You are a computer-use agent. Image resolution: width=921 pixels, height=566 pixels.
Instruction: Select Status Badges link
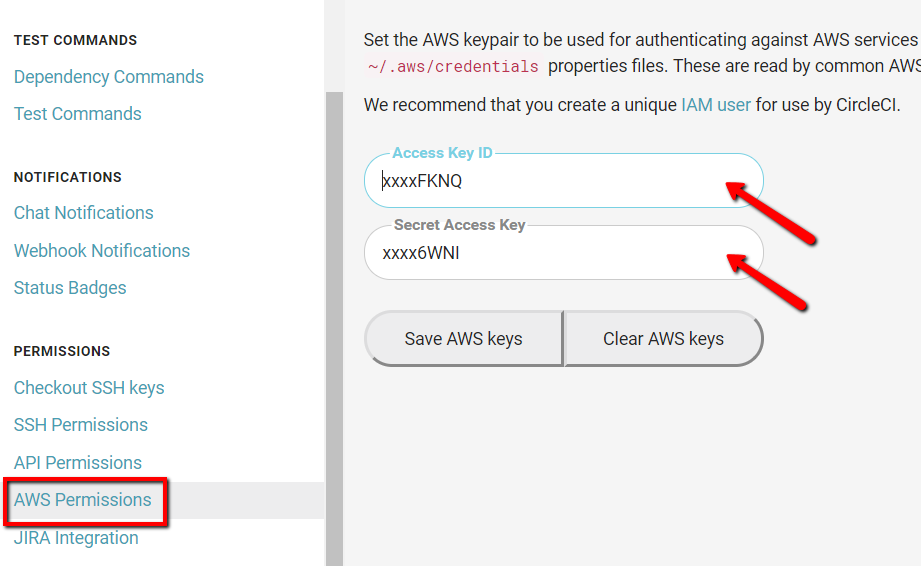[x=70, y=288]
